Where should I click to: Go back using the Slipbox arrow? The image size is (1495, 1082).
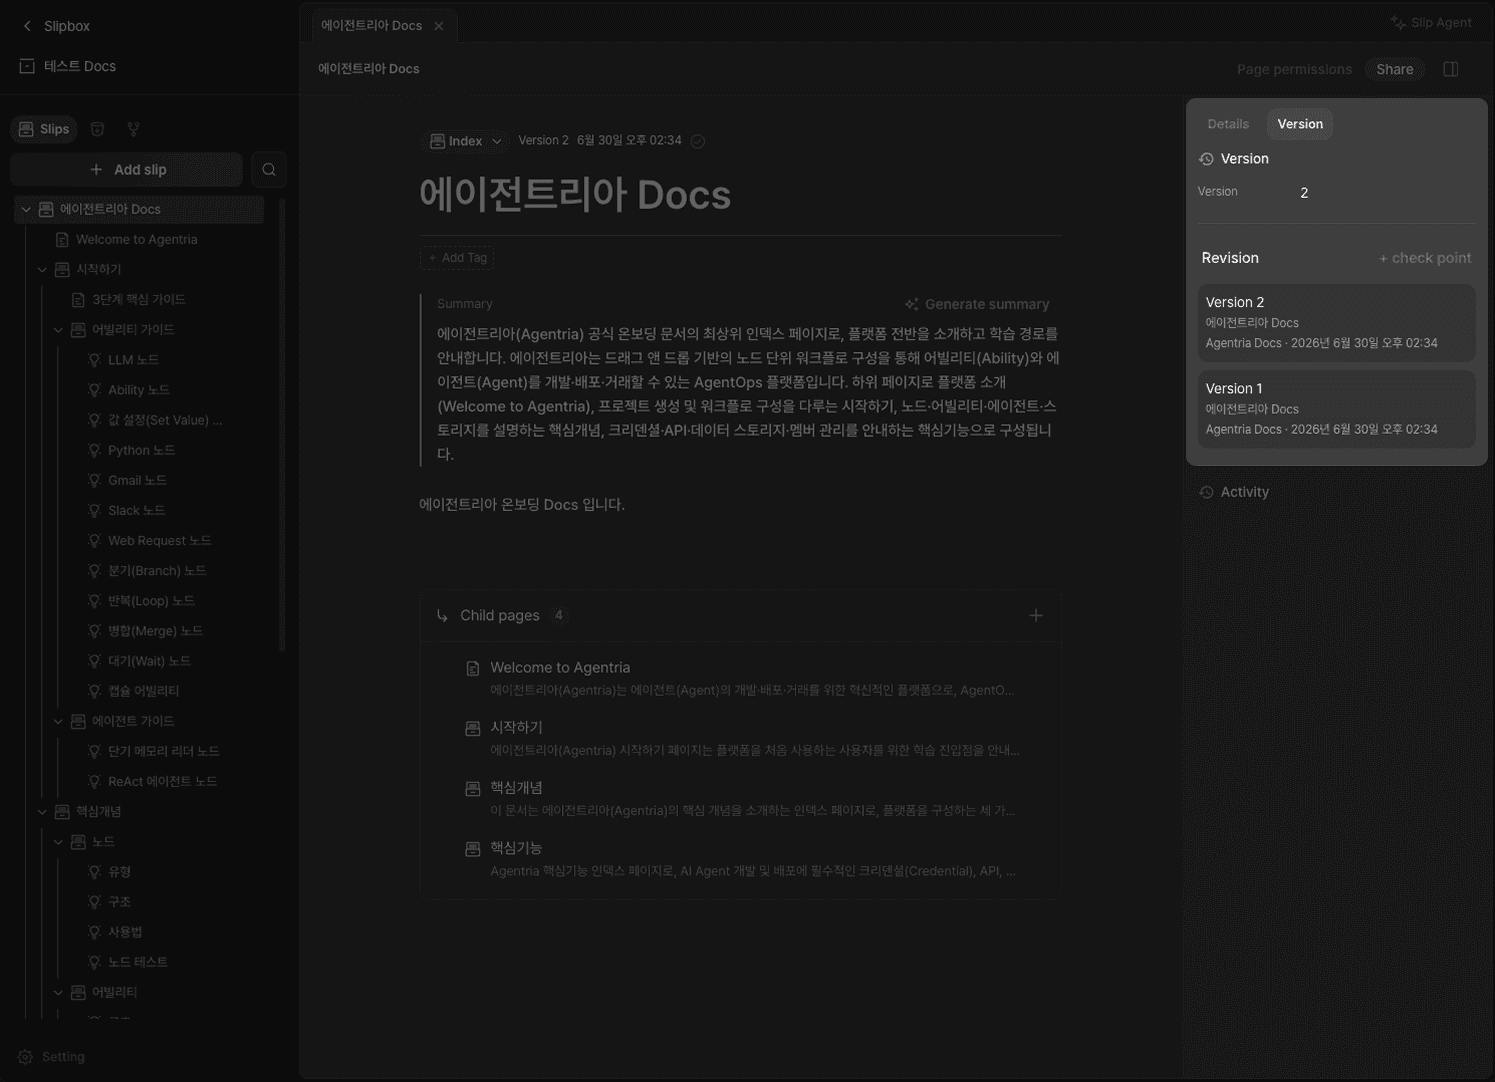coord(27,26)
